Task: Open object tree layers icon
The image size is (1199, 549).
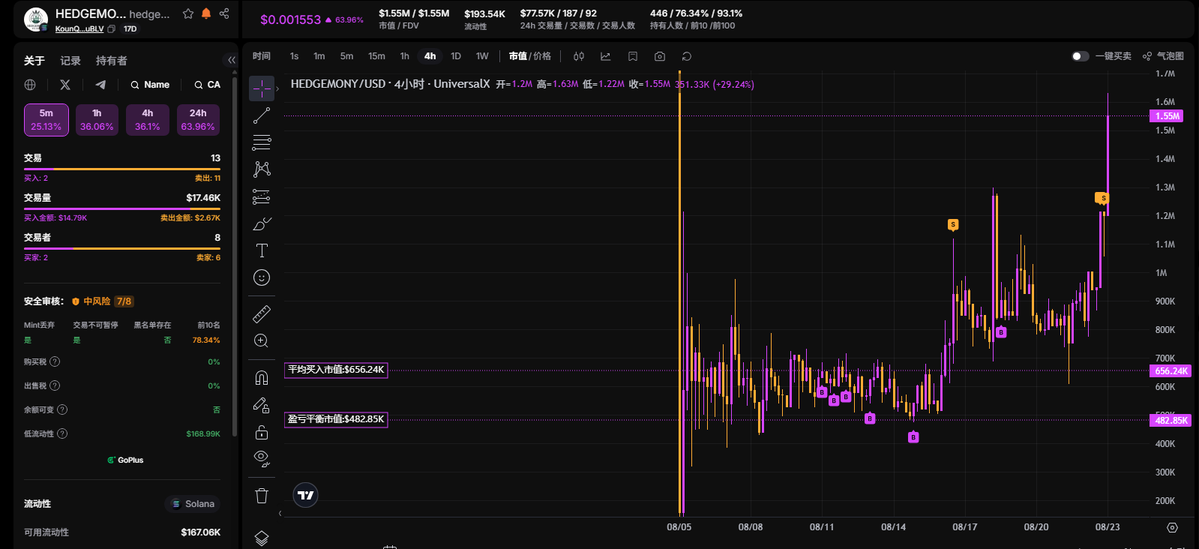Action: (x=262, y=537)
